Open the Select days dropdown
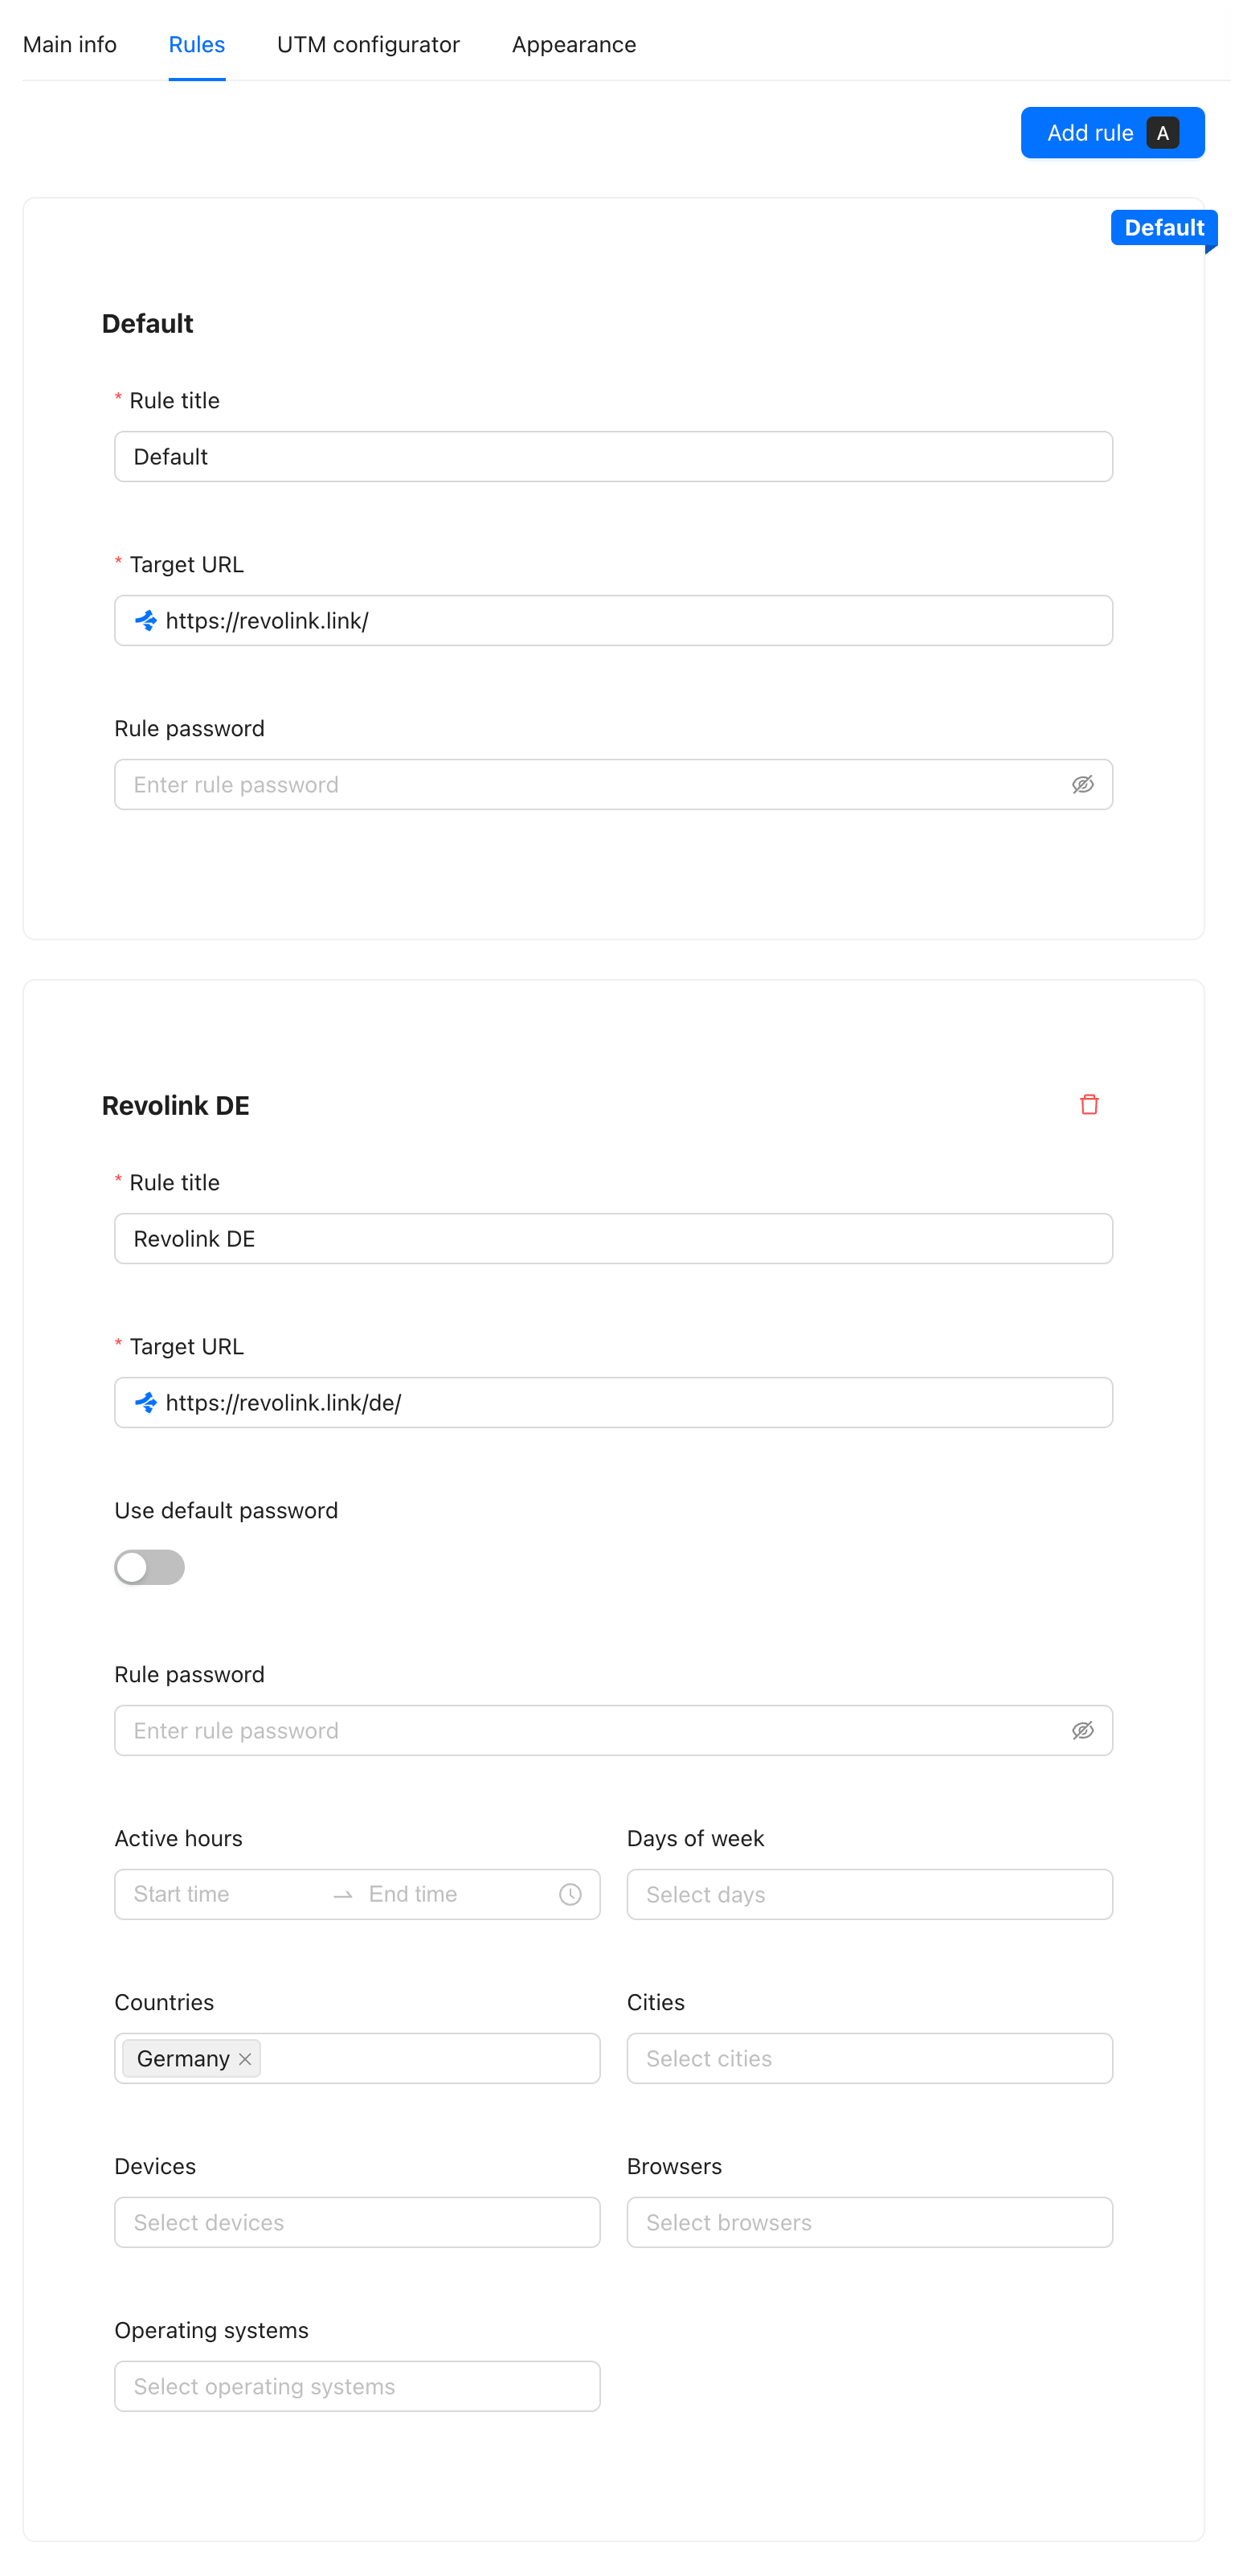Image resolution: width=1251 pixels, height=2576 pixels. coord(869,1893)
